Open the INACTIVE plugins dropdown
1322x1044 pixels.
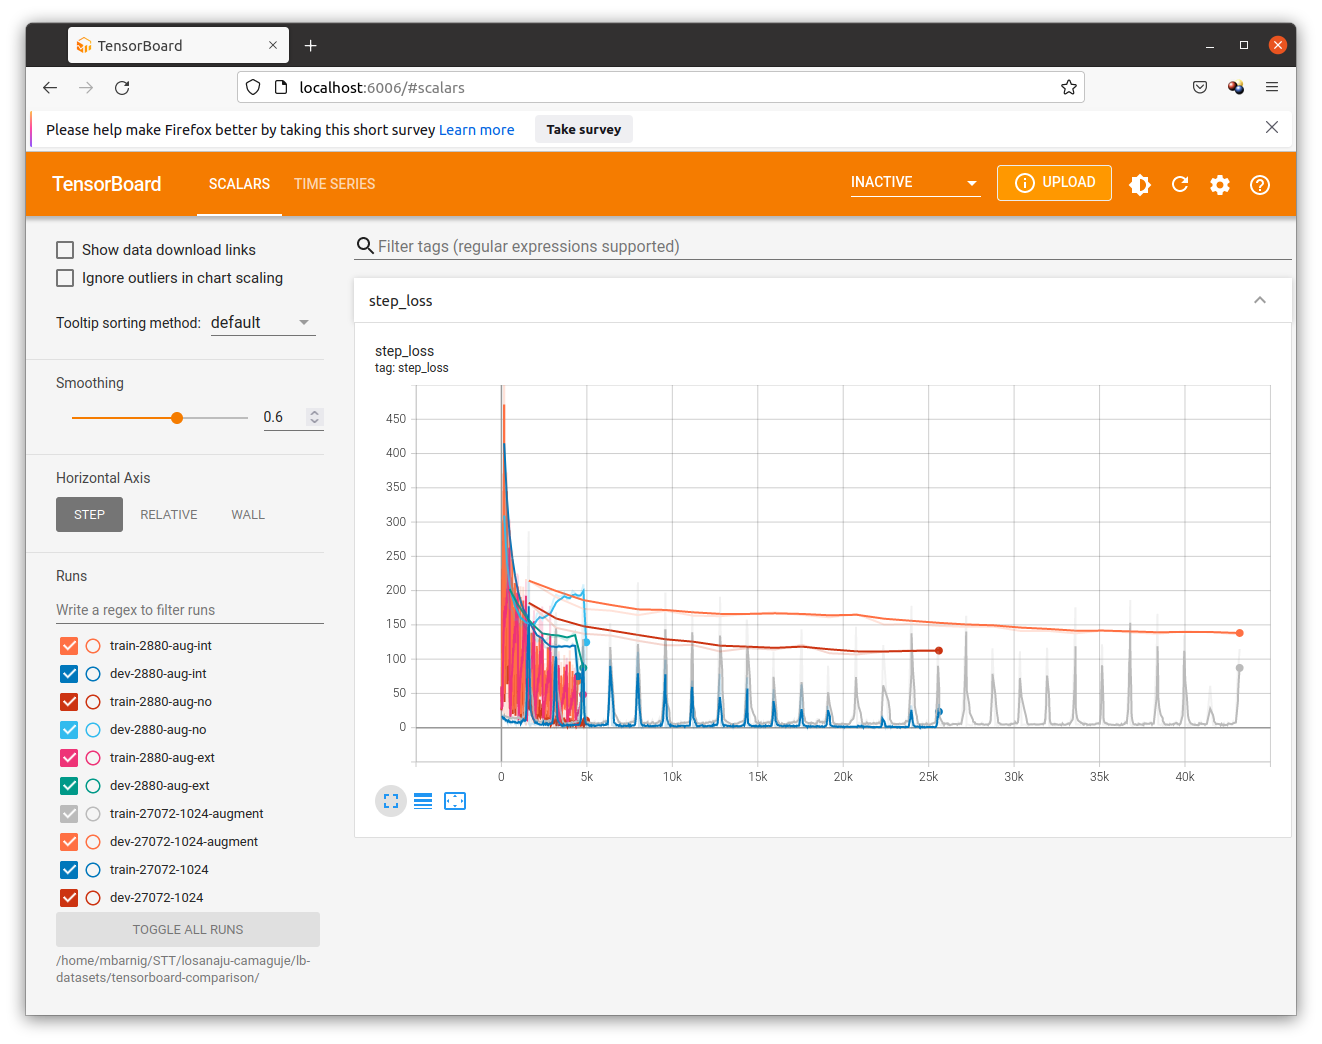pyautogui.click(x=914, y=183)
